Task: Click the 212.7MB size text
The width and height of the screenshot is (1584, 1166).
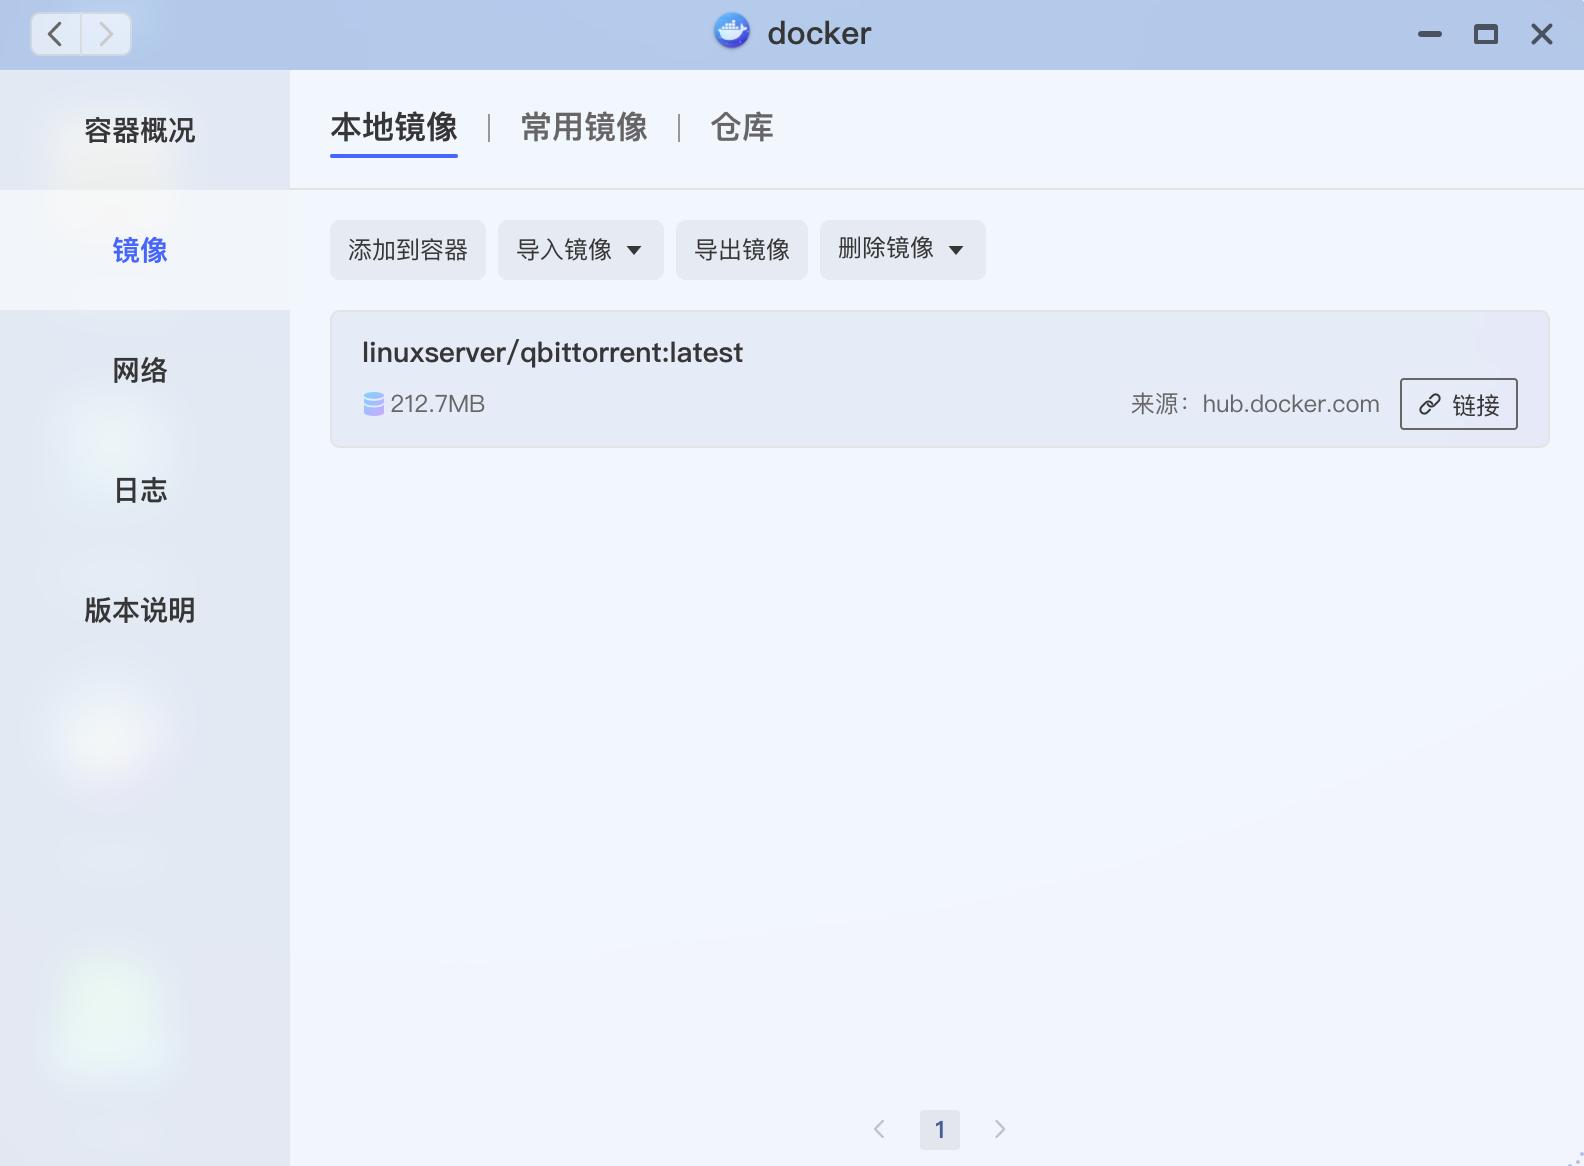Action: (437, 404)
